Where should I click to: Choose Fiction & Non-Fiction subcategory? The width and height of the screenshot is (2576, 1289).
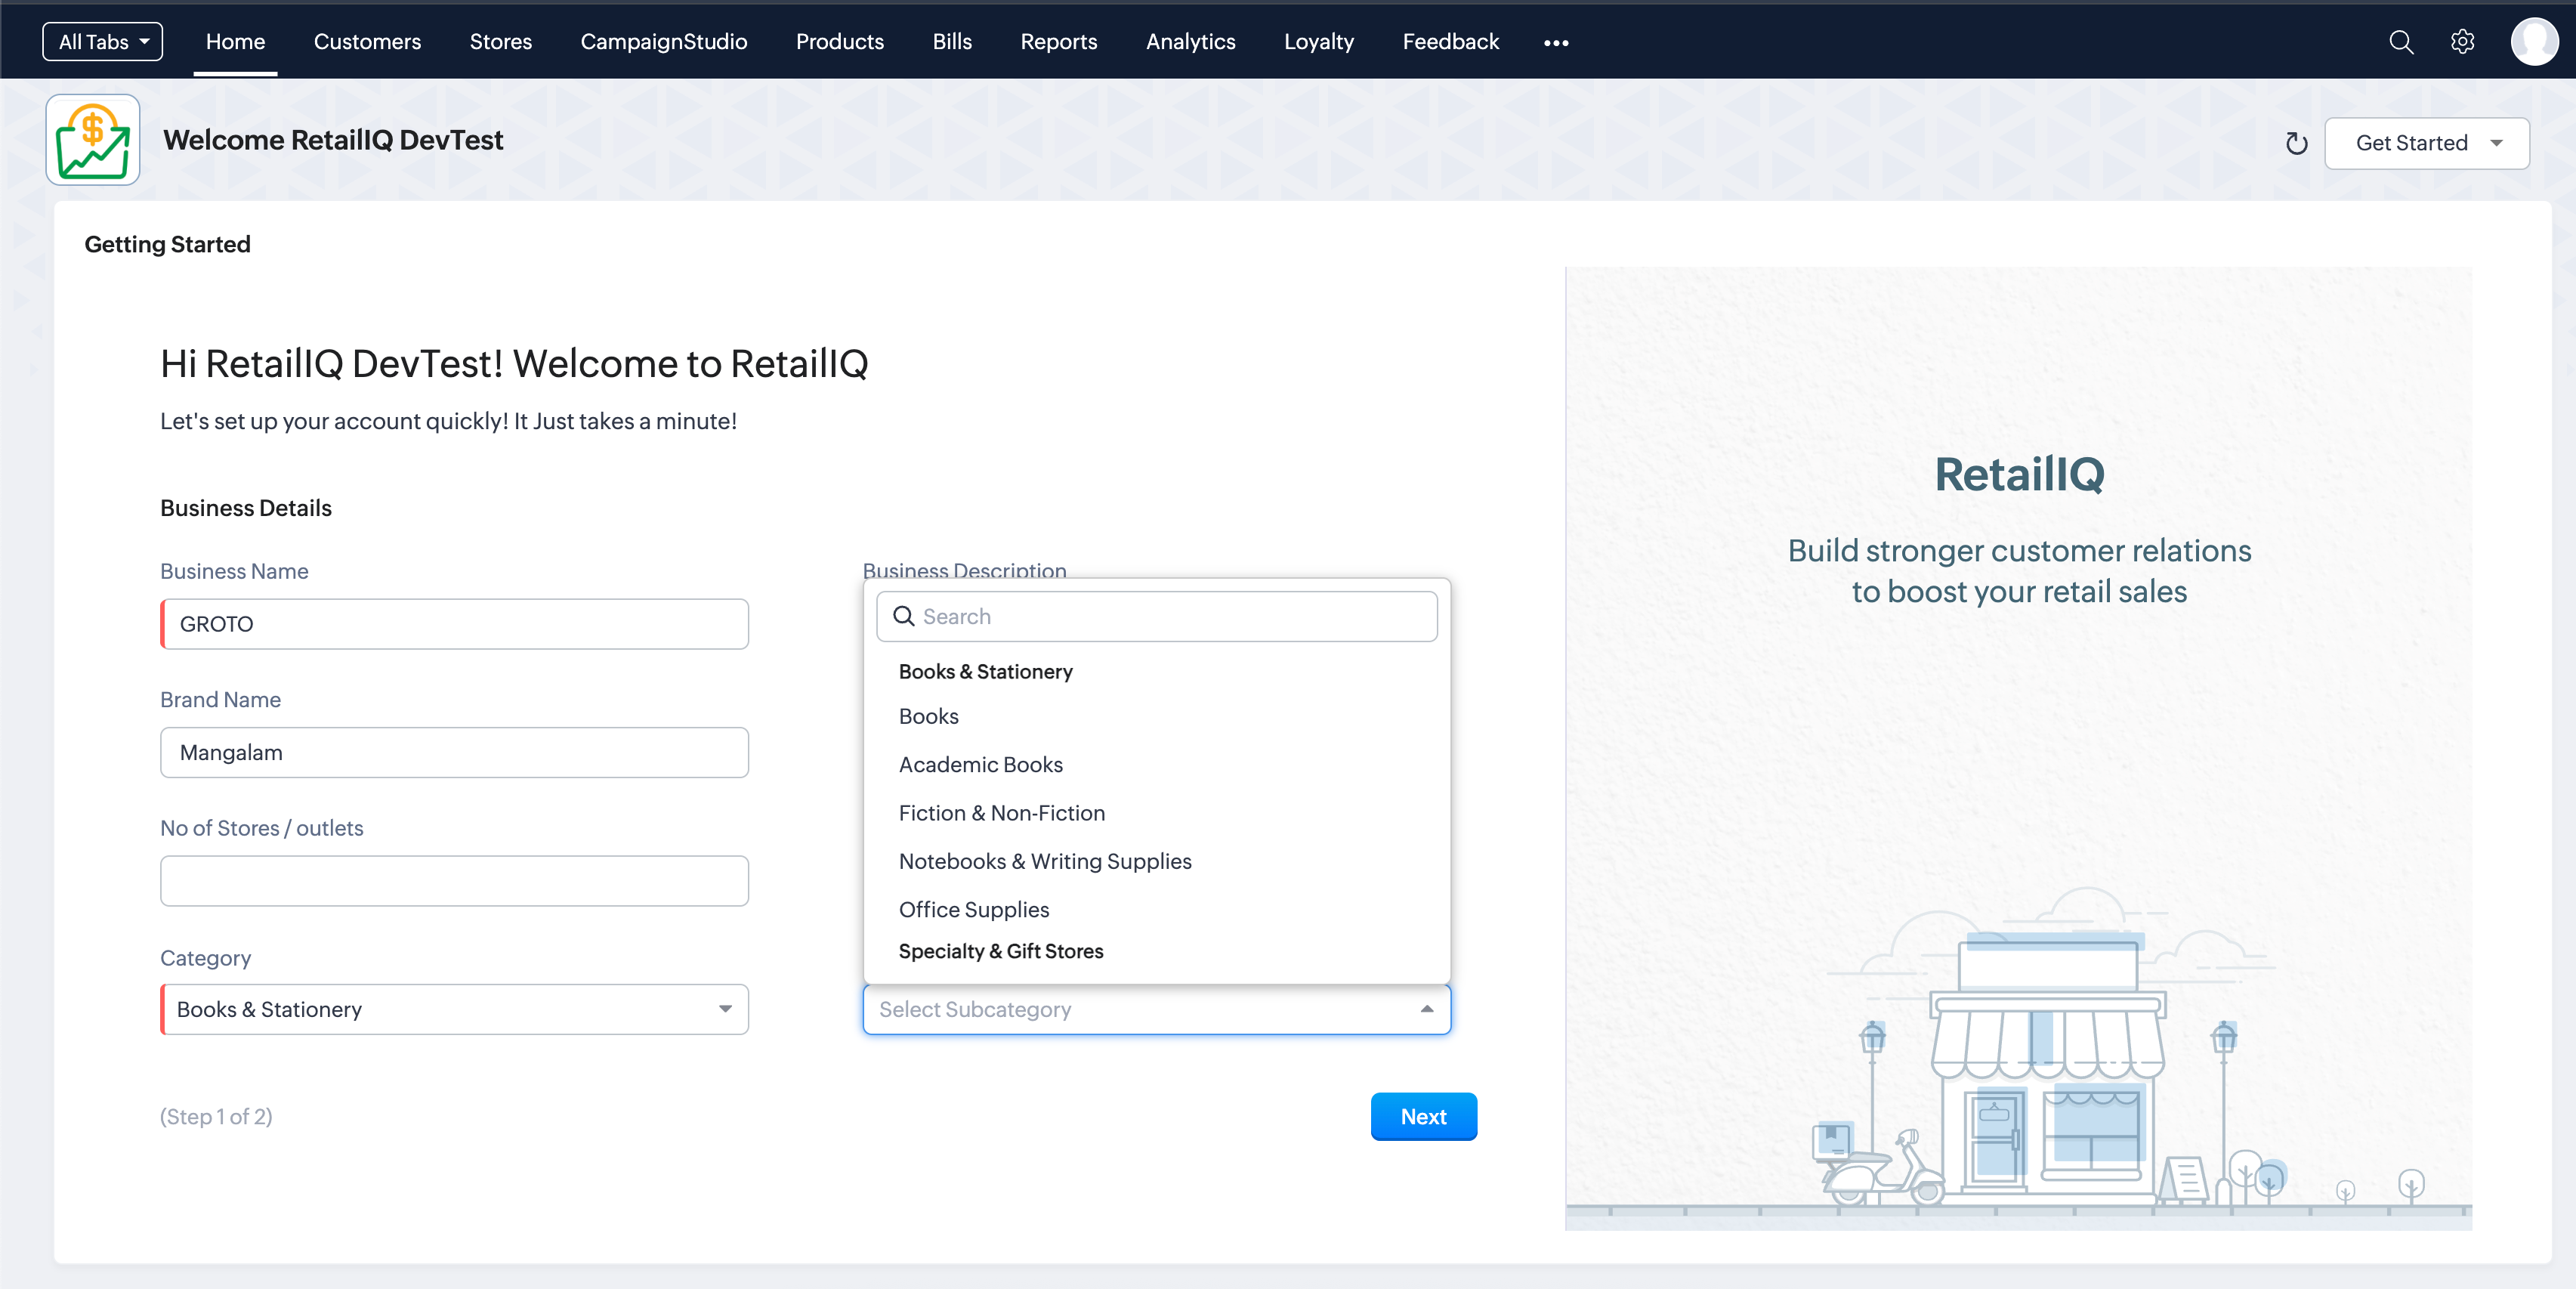(x=1157, y=813)
